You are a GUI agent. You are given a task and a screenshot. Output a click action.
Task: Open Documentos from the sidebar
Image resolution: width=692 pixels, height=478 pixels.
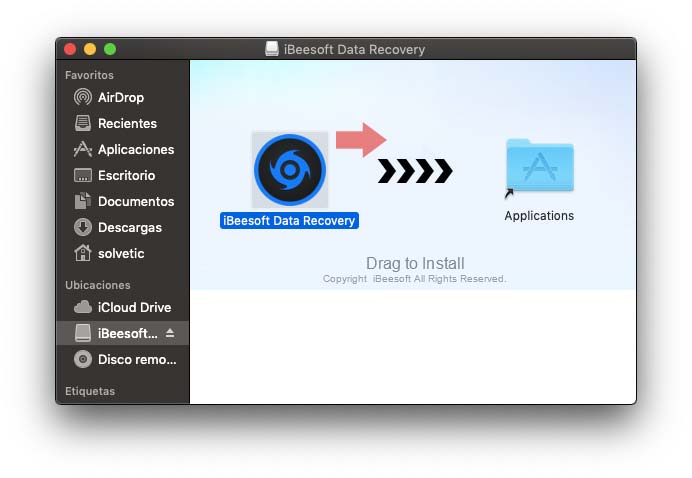point(123,201)
